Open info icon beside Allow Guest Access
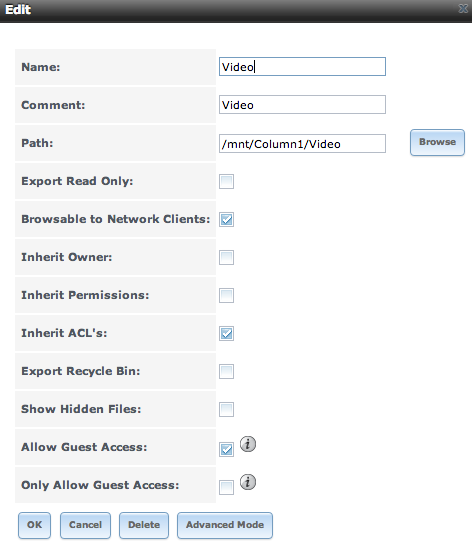Image resolution: width=472 pixels, height=549 pixels. coord(248,444)
